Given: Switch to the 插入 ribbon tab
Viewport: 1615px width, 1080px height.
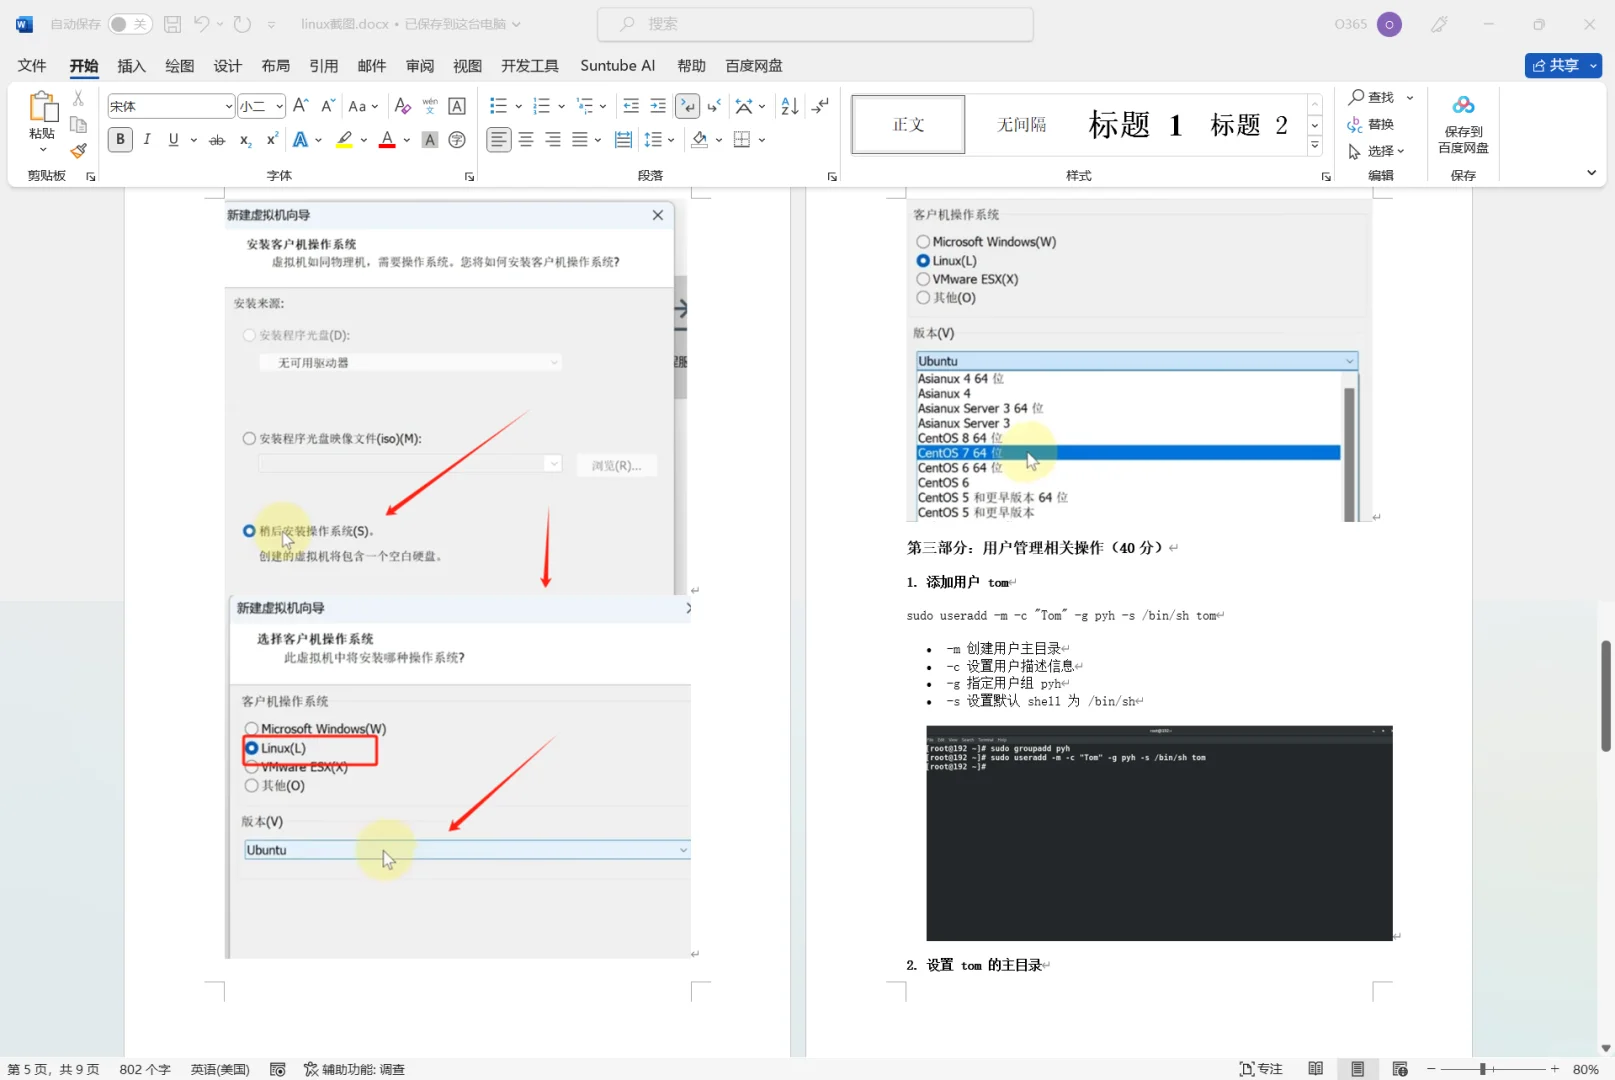Looking at the screenshot, I should pos(131,65).
